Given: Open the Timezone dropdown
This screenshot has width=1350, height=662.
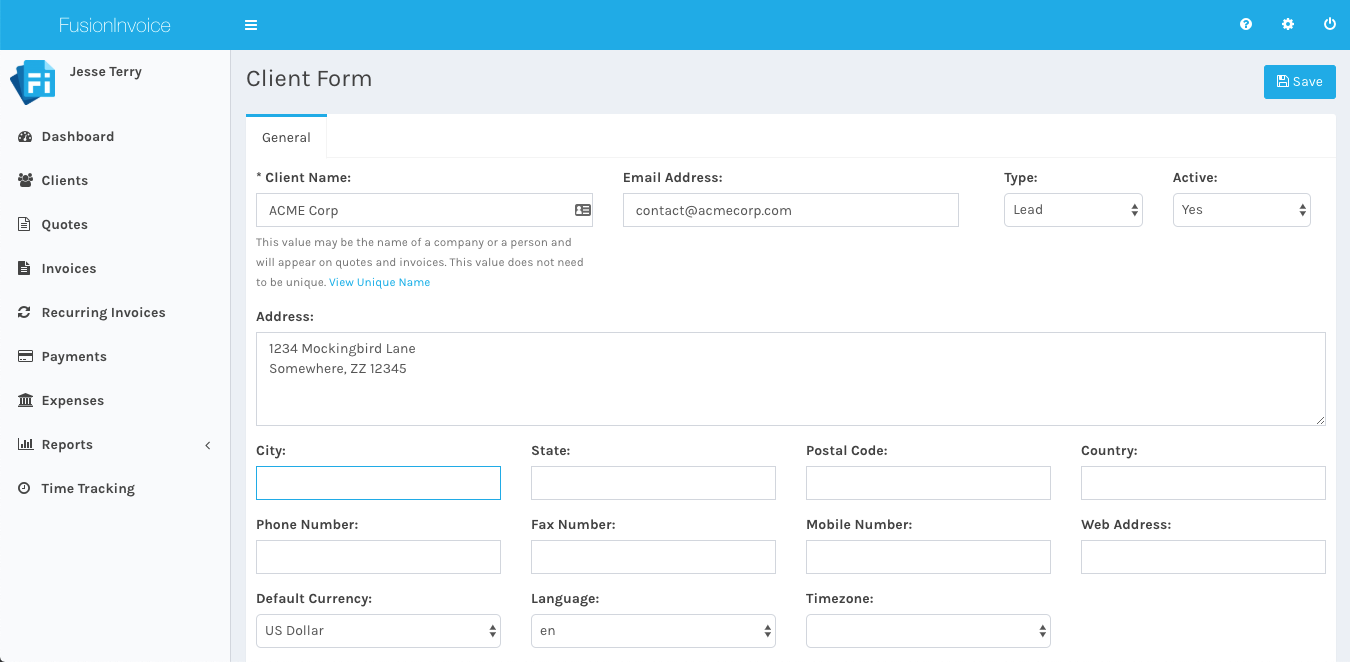Looking at the screenshot, I should pos(927,631).
